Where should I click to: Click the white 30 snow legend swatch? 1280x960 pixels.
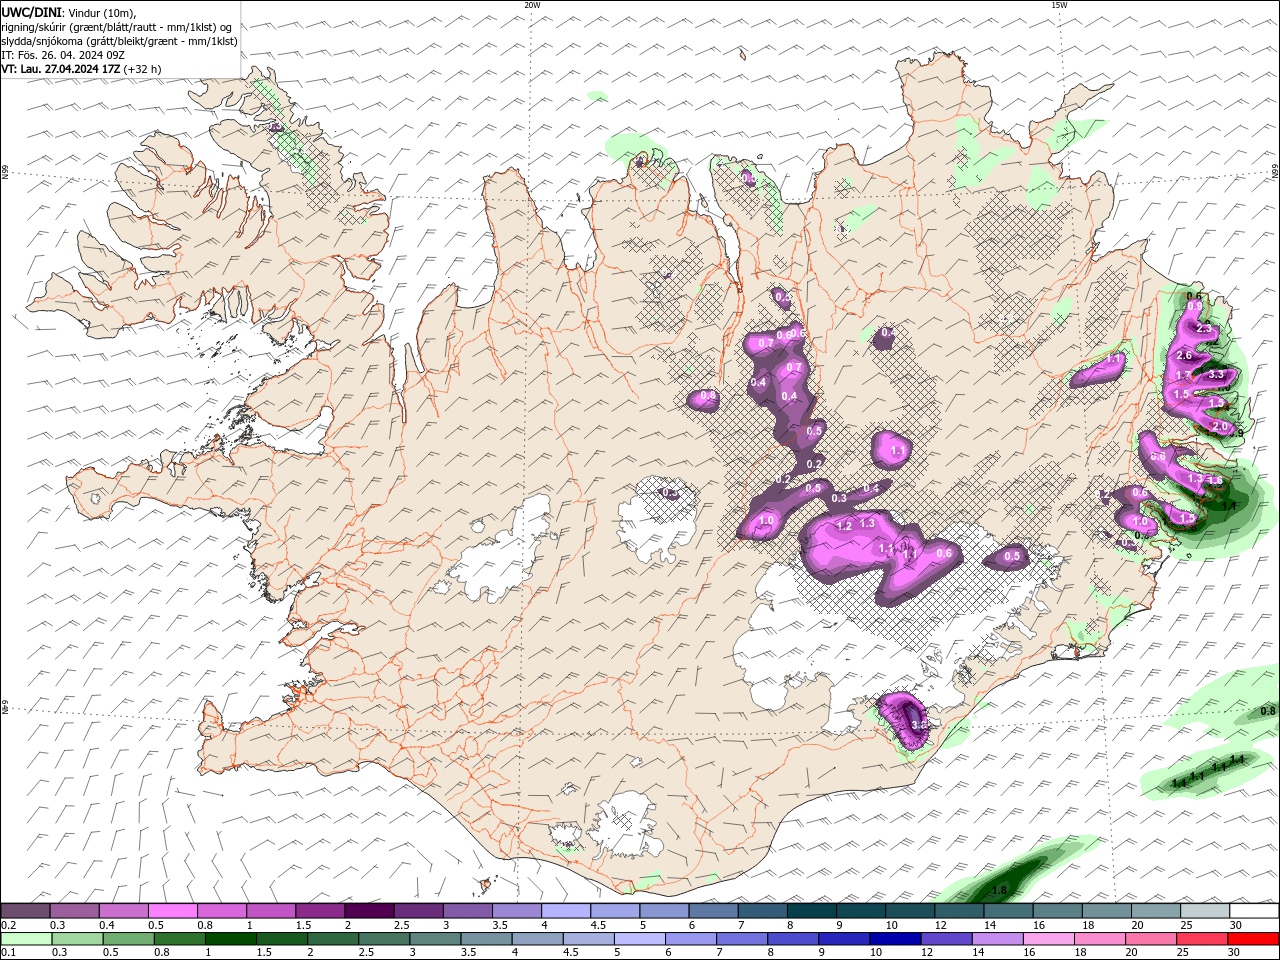[x=1252, y=911]
